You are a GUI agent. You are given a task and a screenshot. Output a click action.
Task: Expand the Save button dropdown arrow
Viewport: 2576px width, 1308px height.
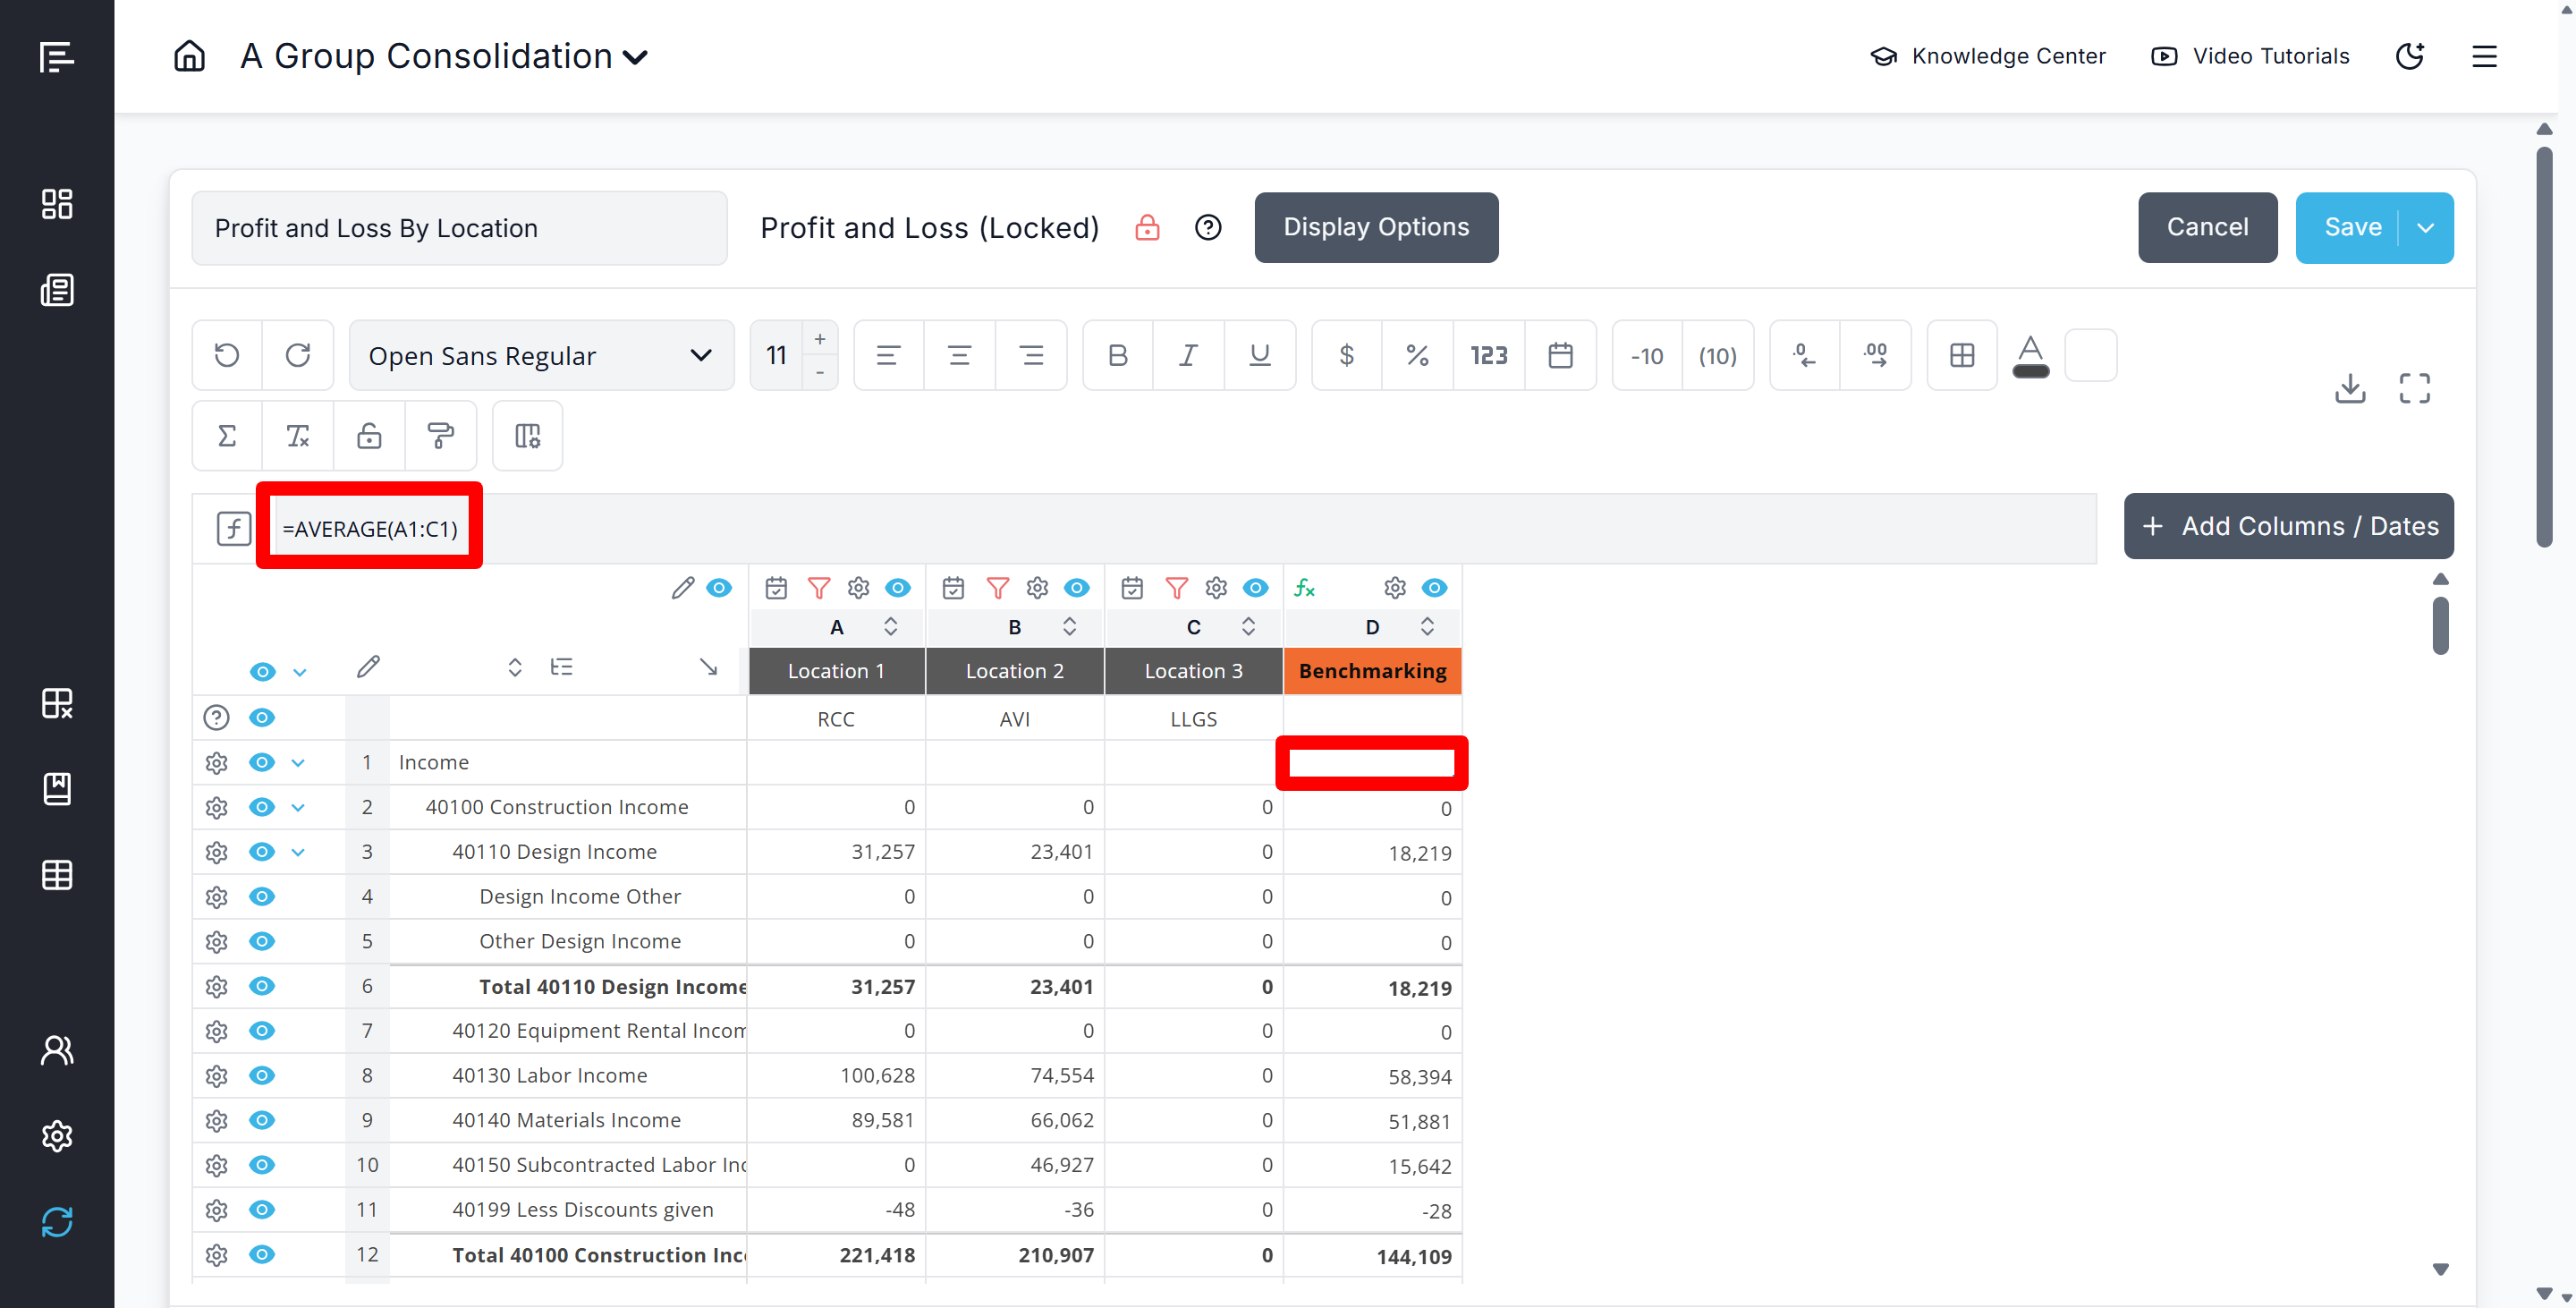pyautogui.click(x=2425, y=228)
